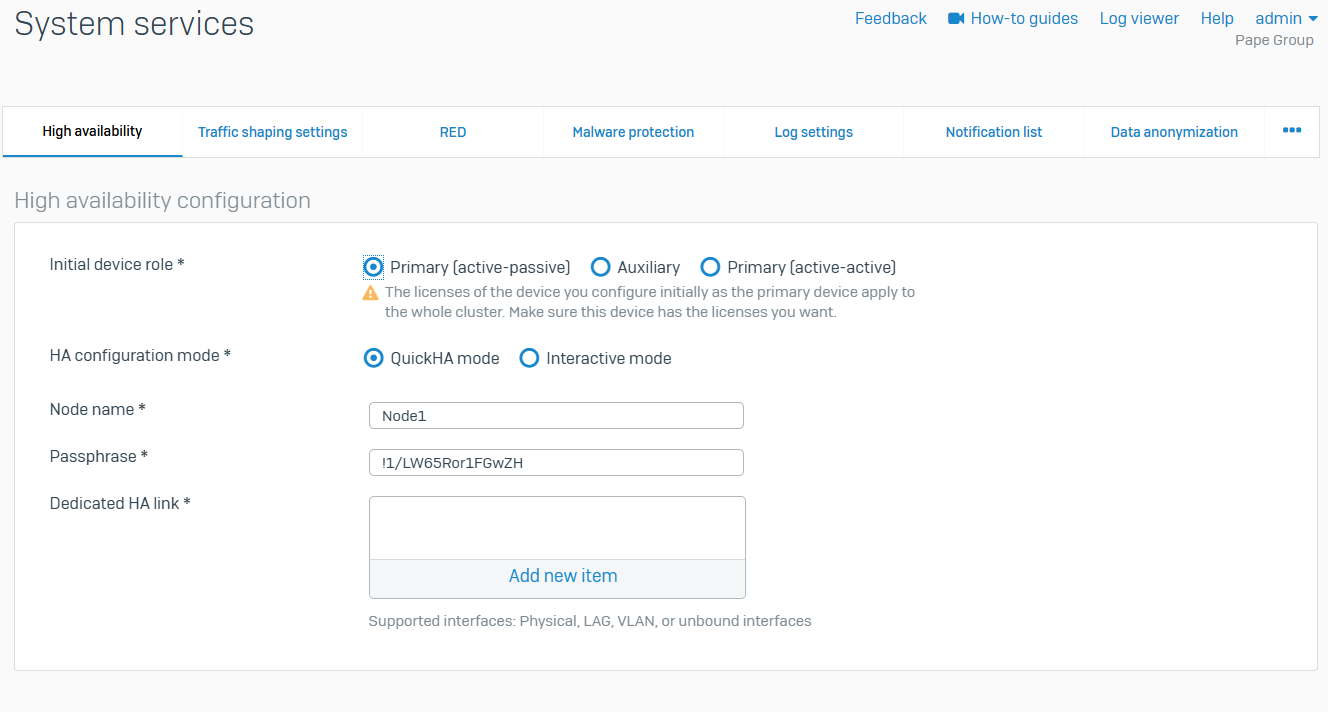The width and height of the screenshot is (1328, 712).
Task: Click Add new item for HA link
Action: [562, 576]
